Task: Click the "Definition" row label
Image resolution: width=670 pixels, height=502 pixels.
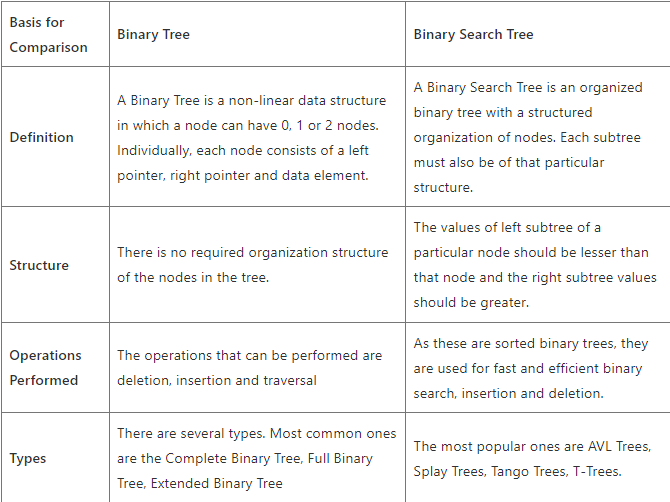Action: 41,137
